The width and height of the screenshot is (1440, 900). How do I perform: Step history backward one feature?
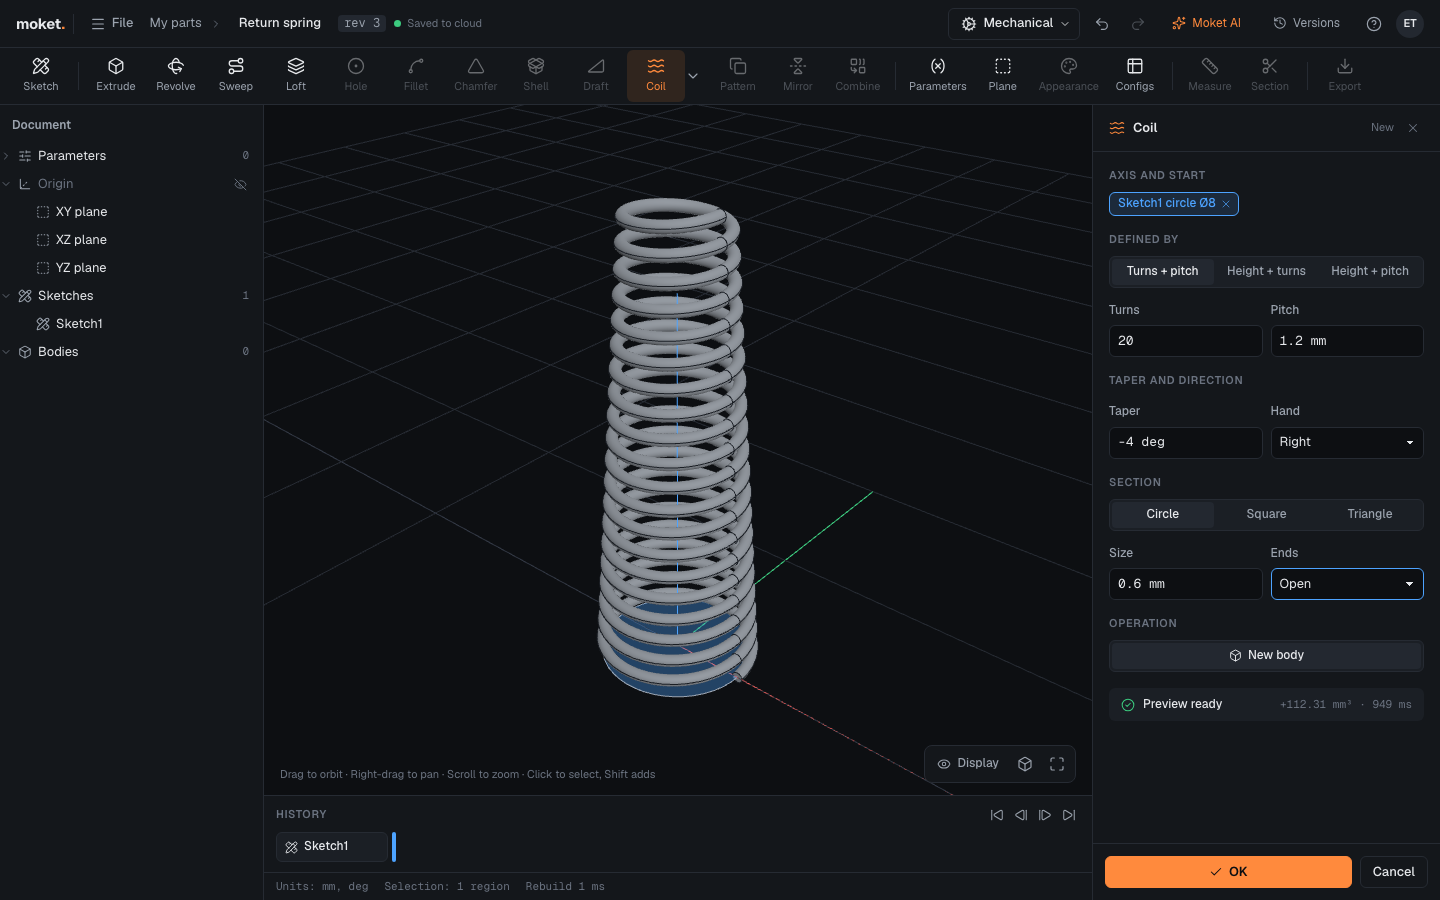(x=1021, y=815)
